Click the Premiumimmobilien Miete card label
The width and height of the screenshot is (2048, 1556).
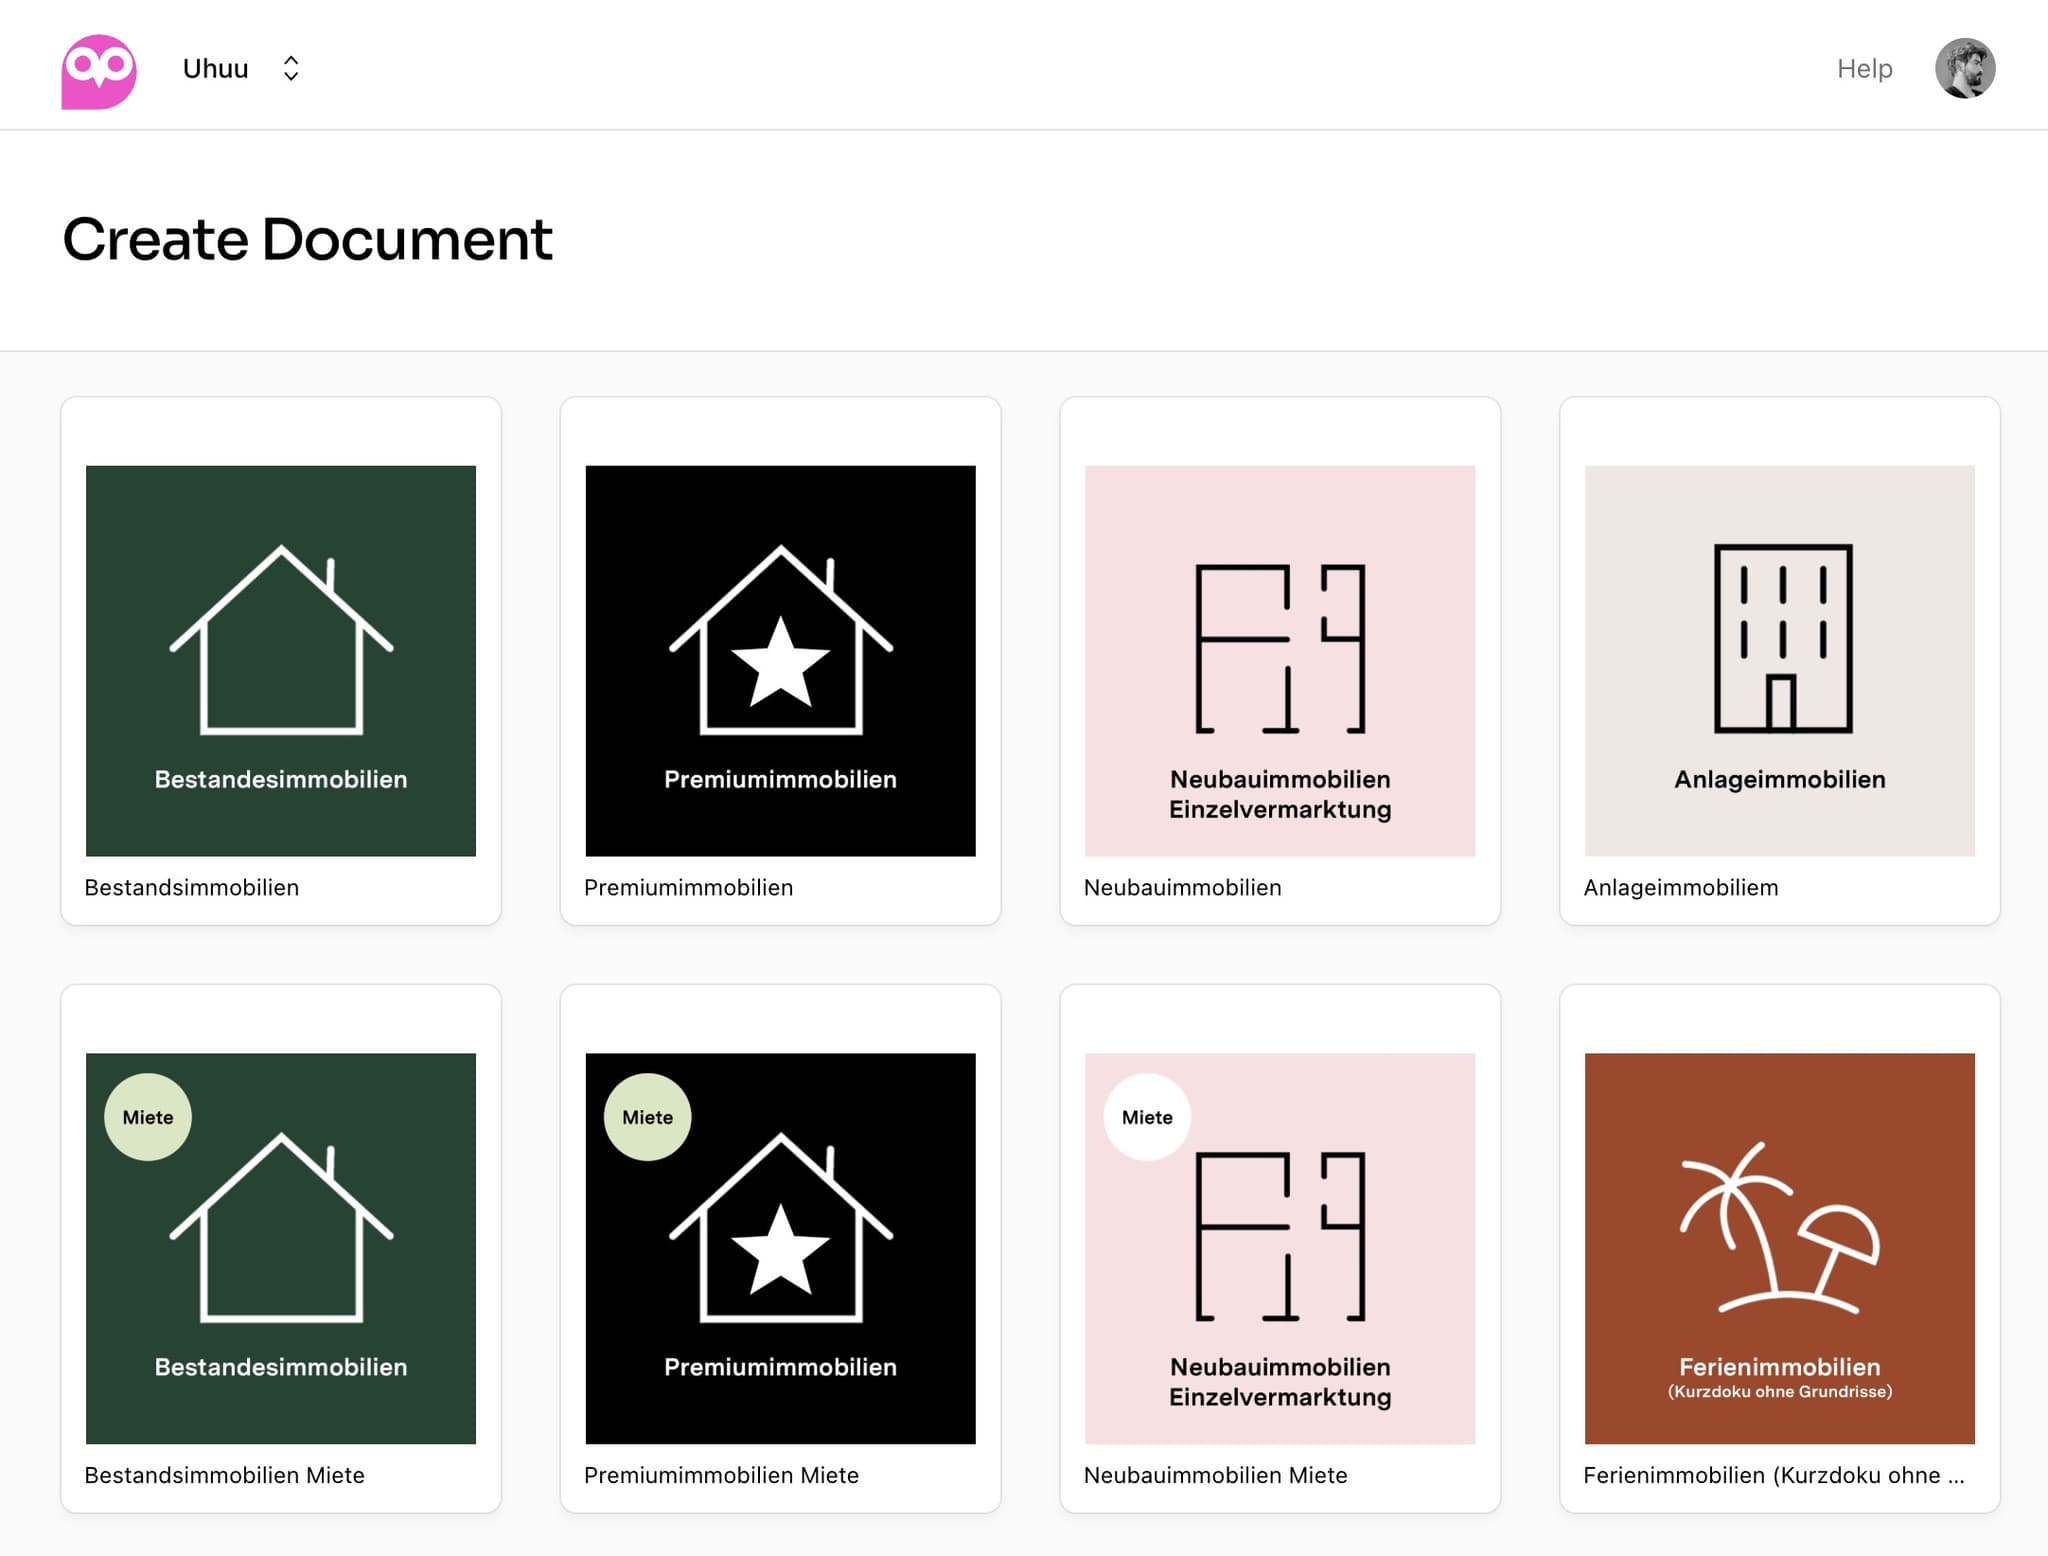tap(721, 1475)
